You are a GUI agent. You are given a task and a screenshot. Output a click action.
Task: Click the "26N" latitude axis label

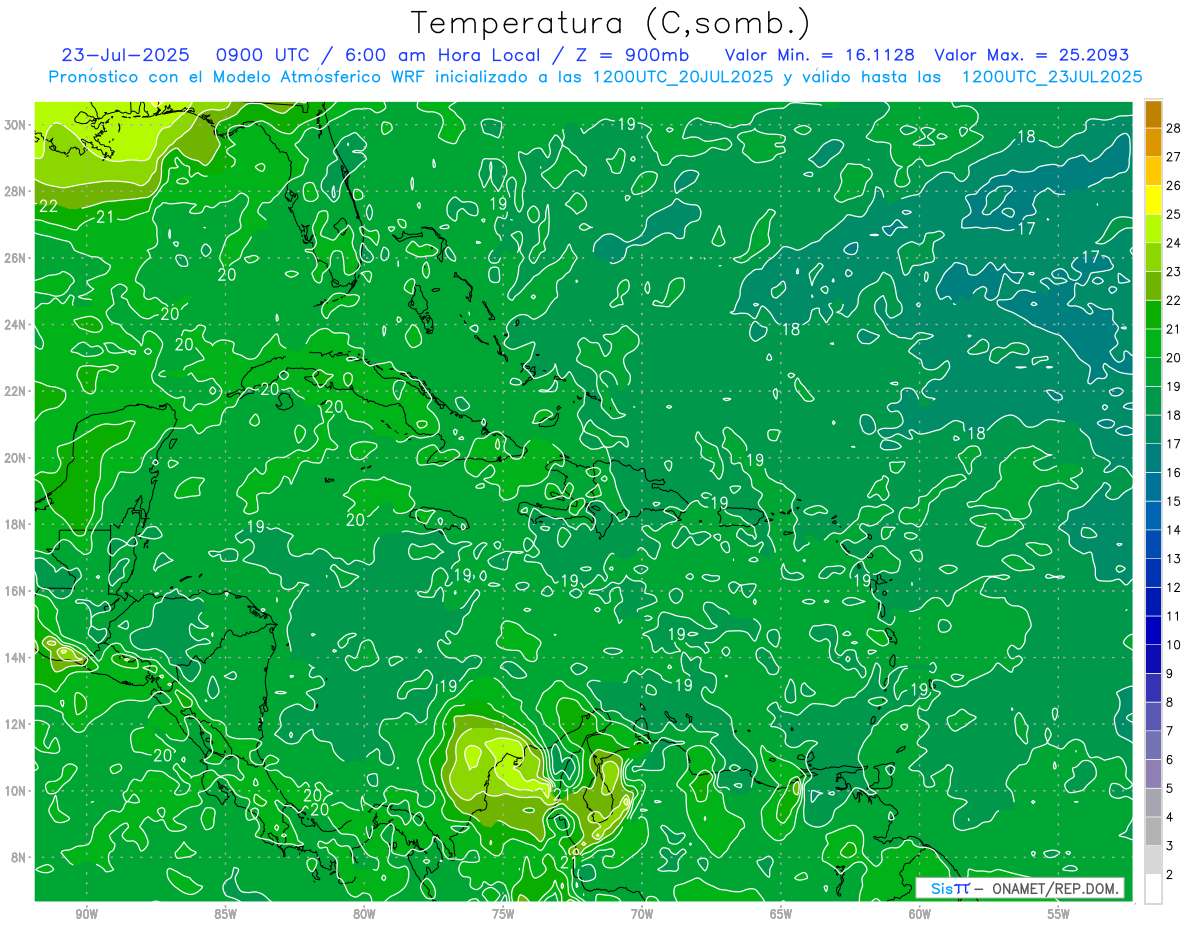point(16,258)
